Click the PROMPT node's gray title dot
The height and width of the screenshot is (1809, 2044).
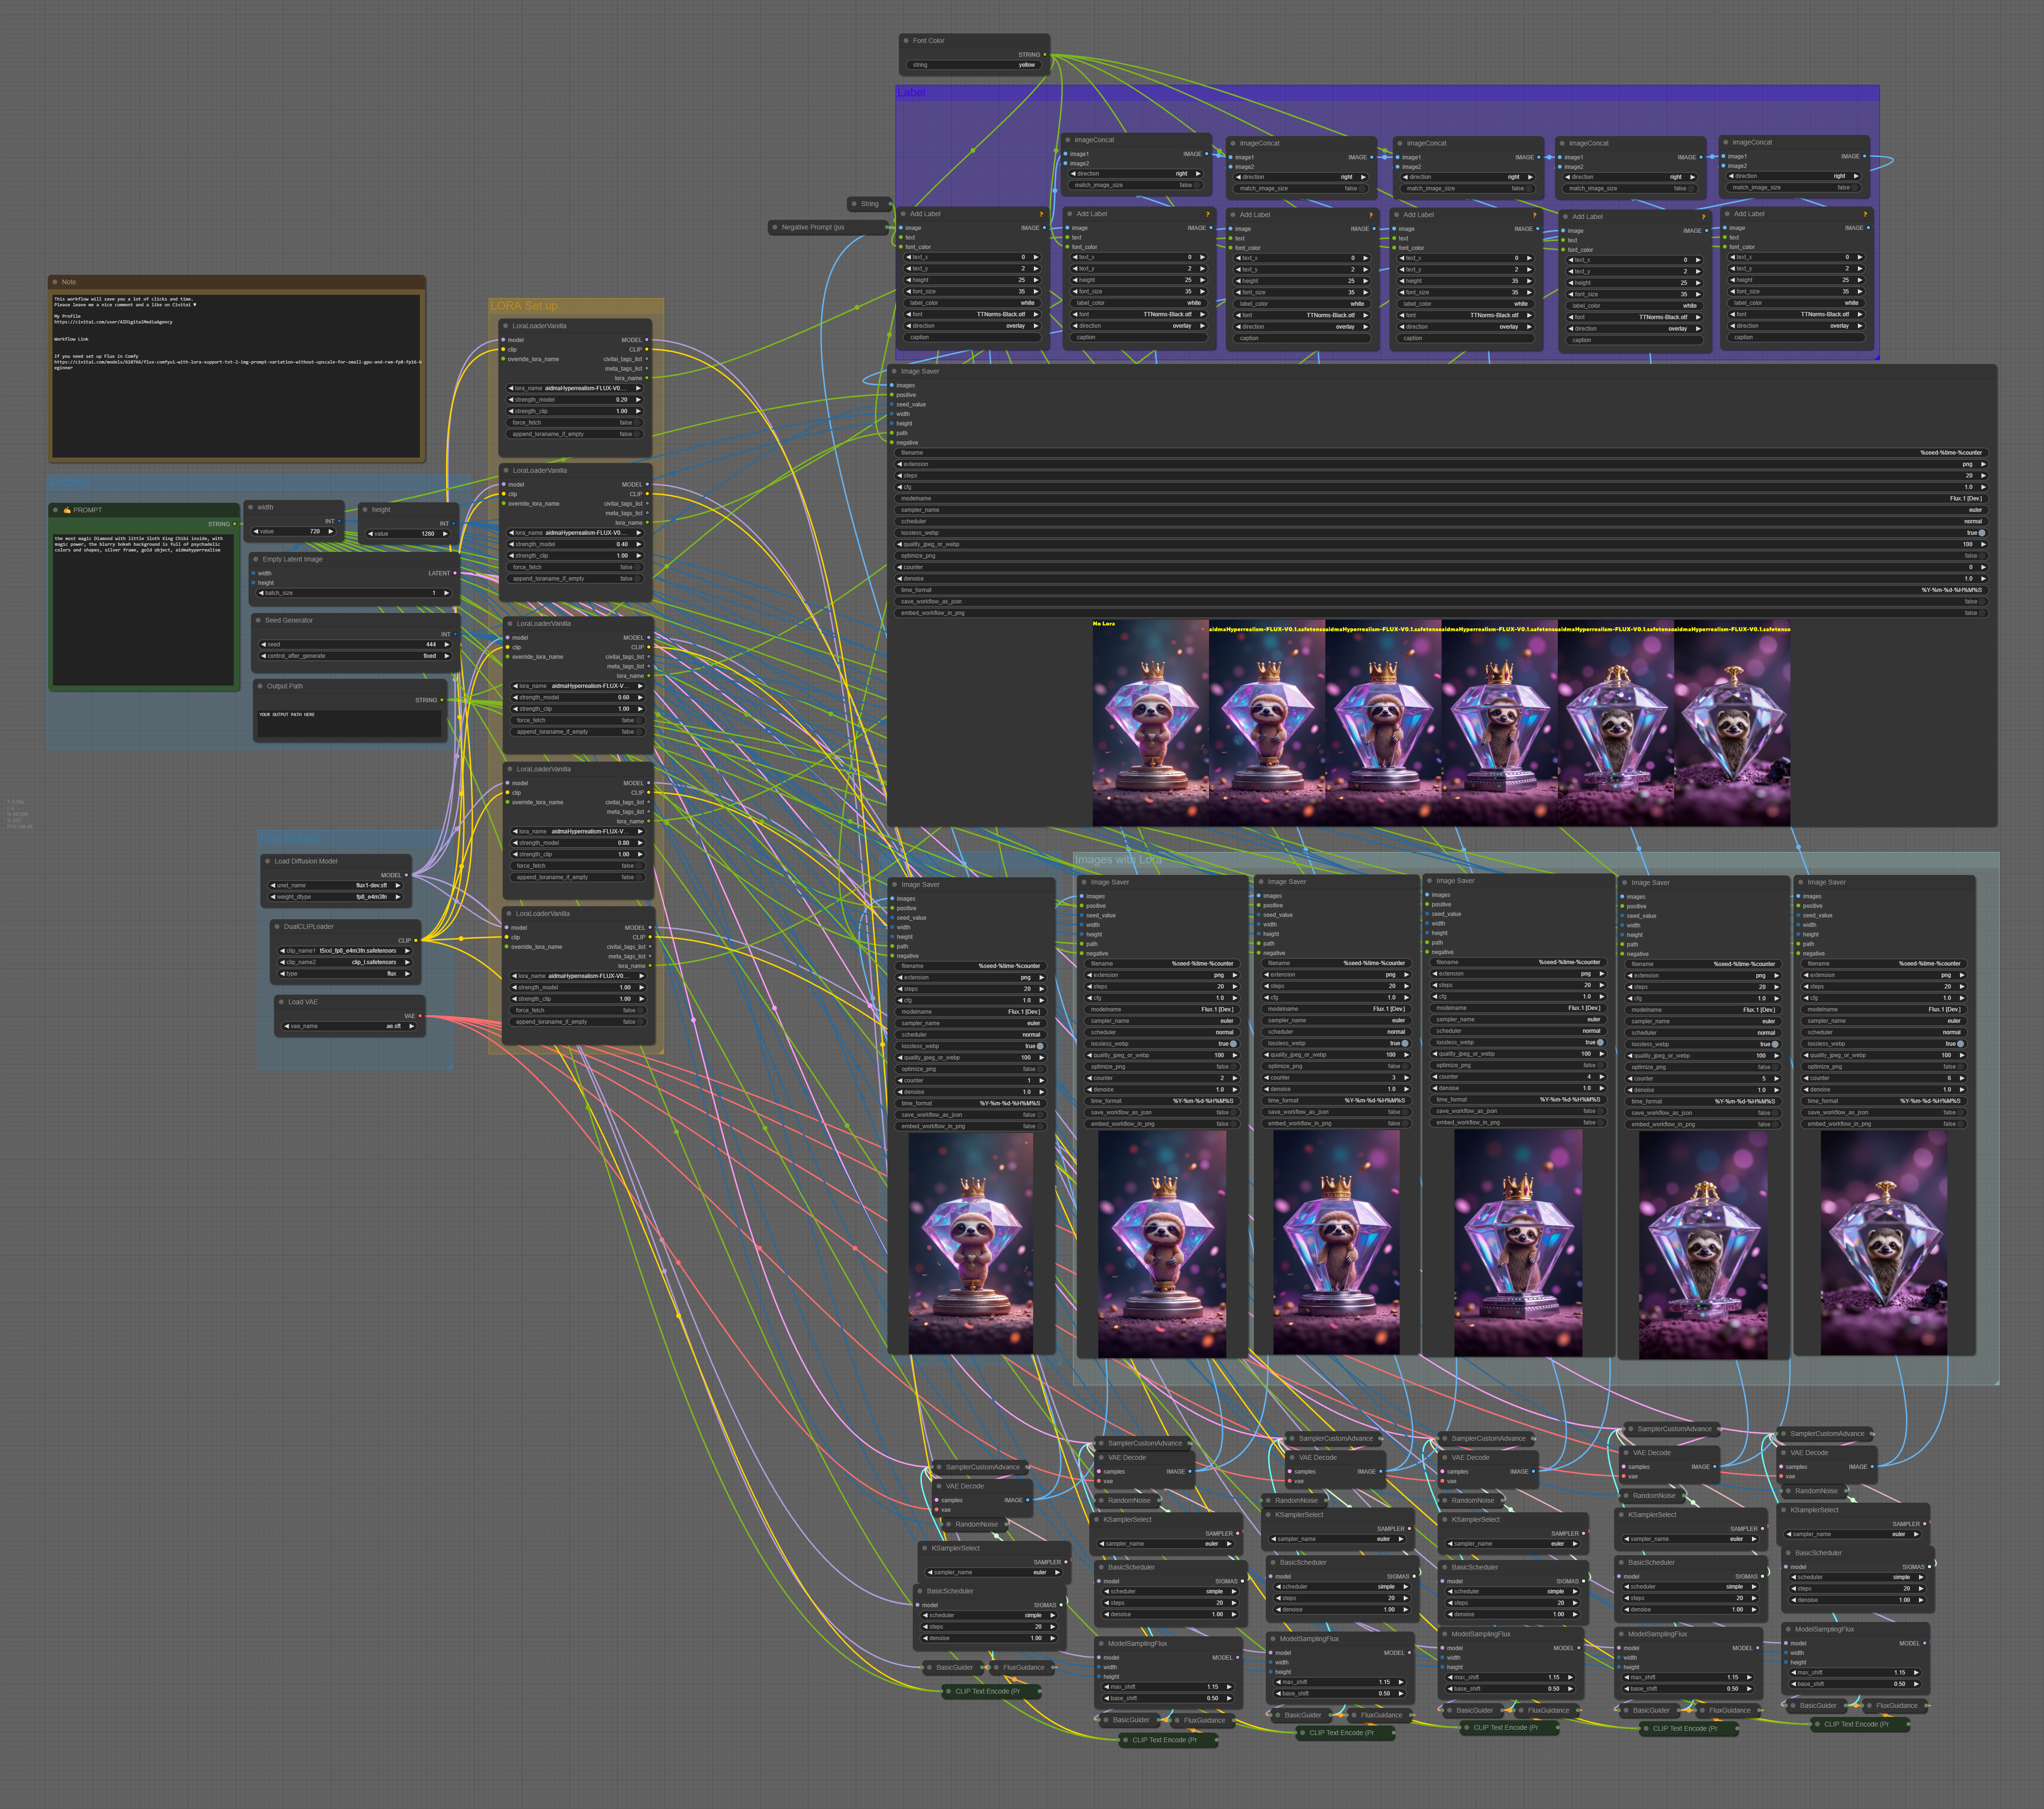coord(55,510)
